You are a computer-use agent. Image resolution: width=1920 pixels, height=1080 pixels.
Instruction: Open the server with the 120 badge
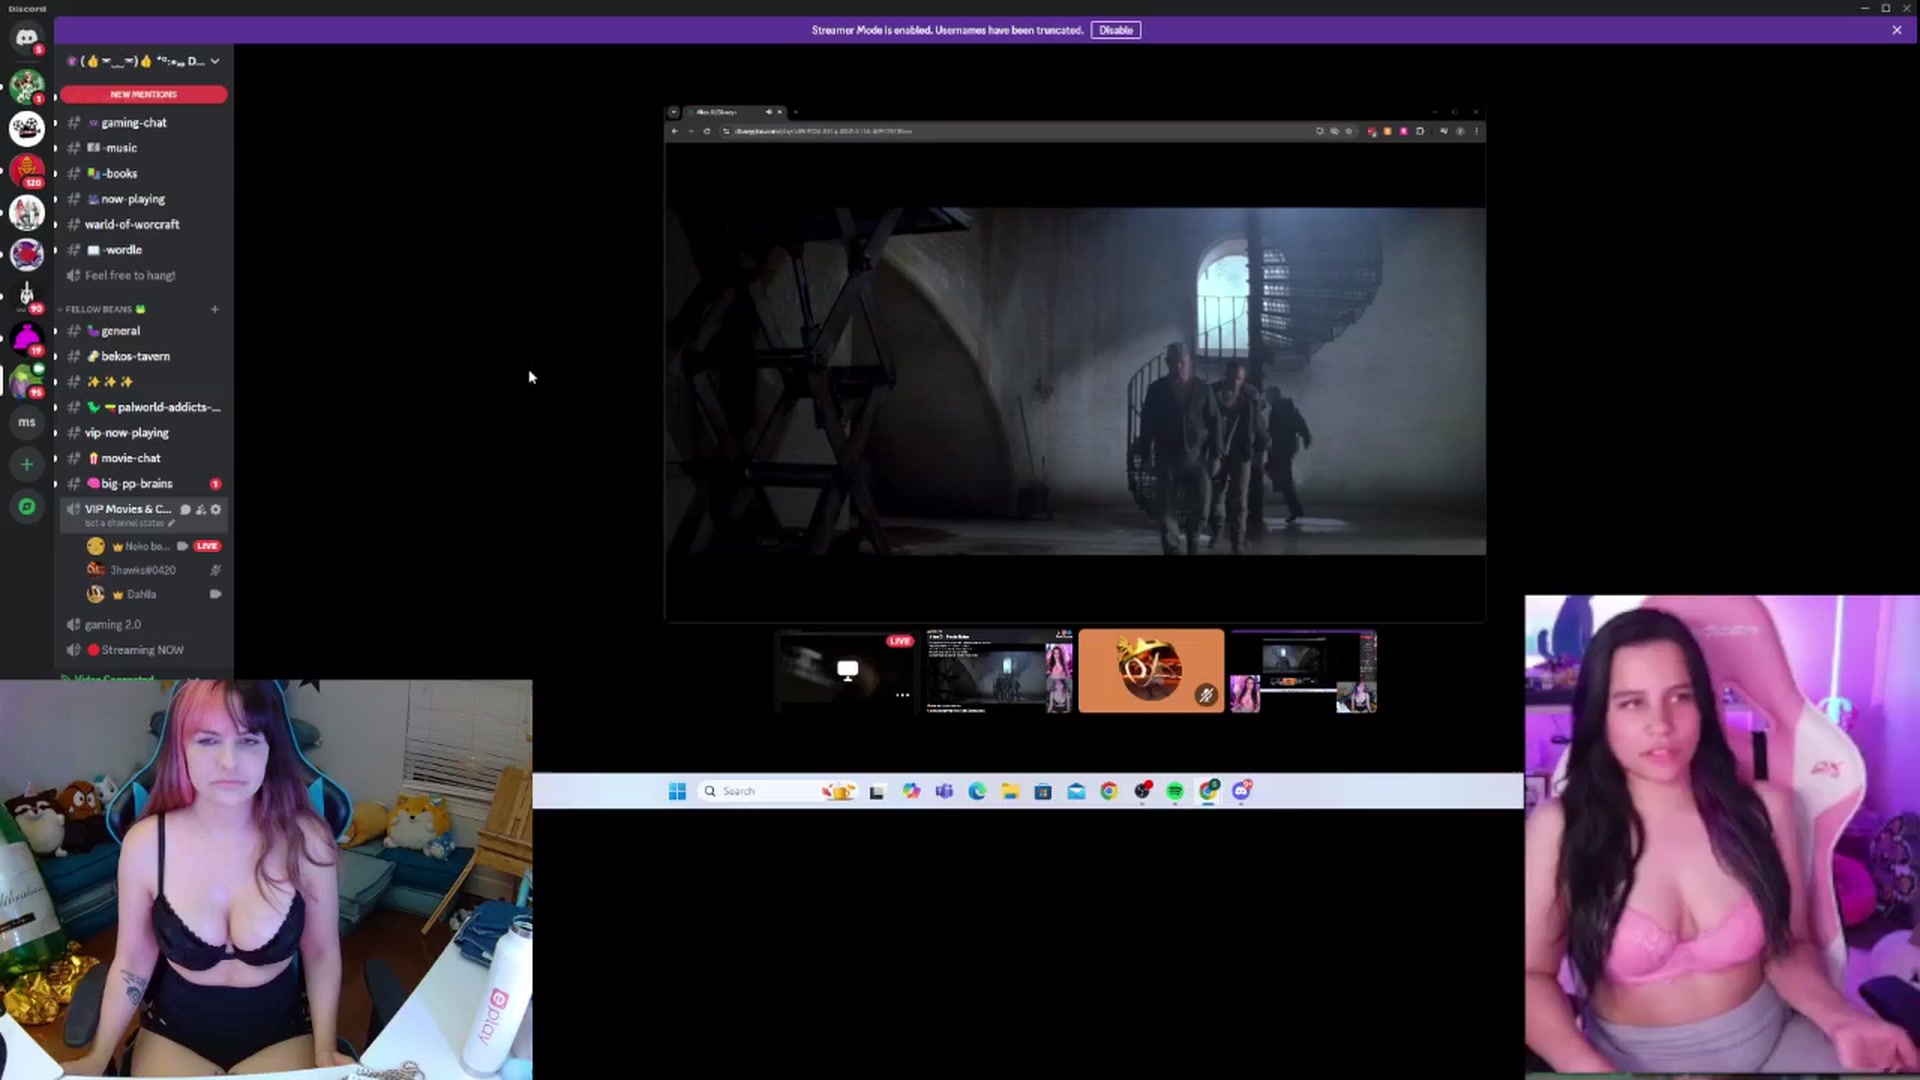(27, 171)
